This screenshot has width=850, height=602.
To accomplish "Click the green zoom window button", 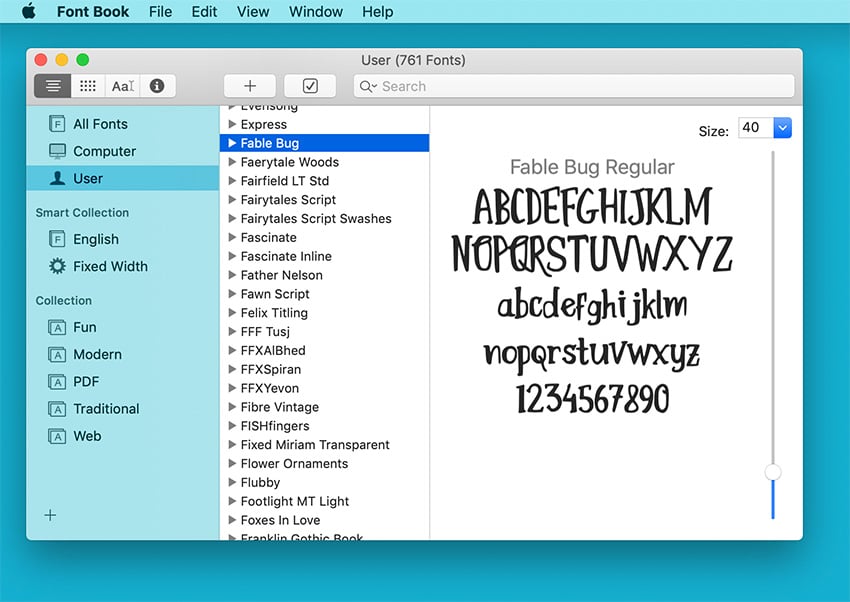I will click(82, 60).
